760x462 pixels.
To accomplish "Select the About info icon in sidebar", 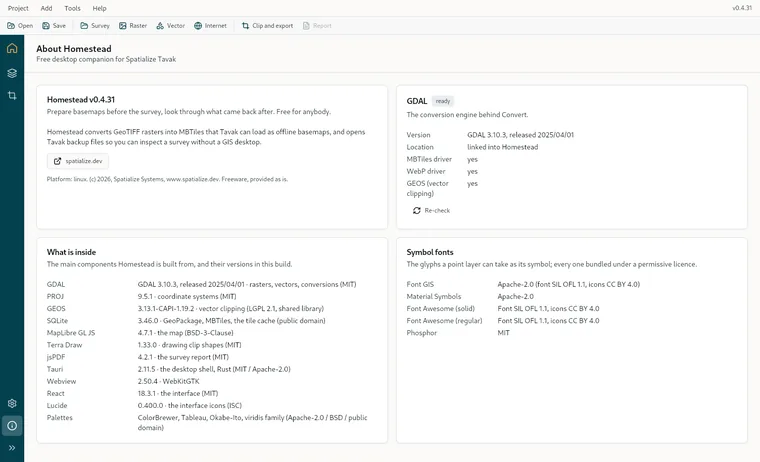I will click(12, 426).
